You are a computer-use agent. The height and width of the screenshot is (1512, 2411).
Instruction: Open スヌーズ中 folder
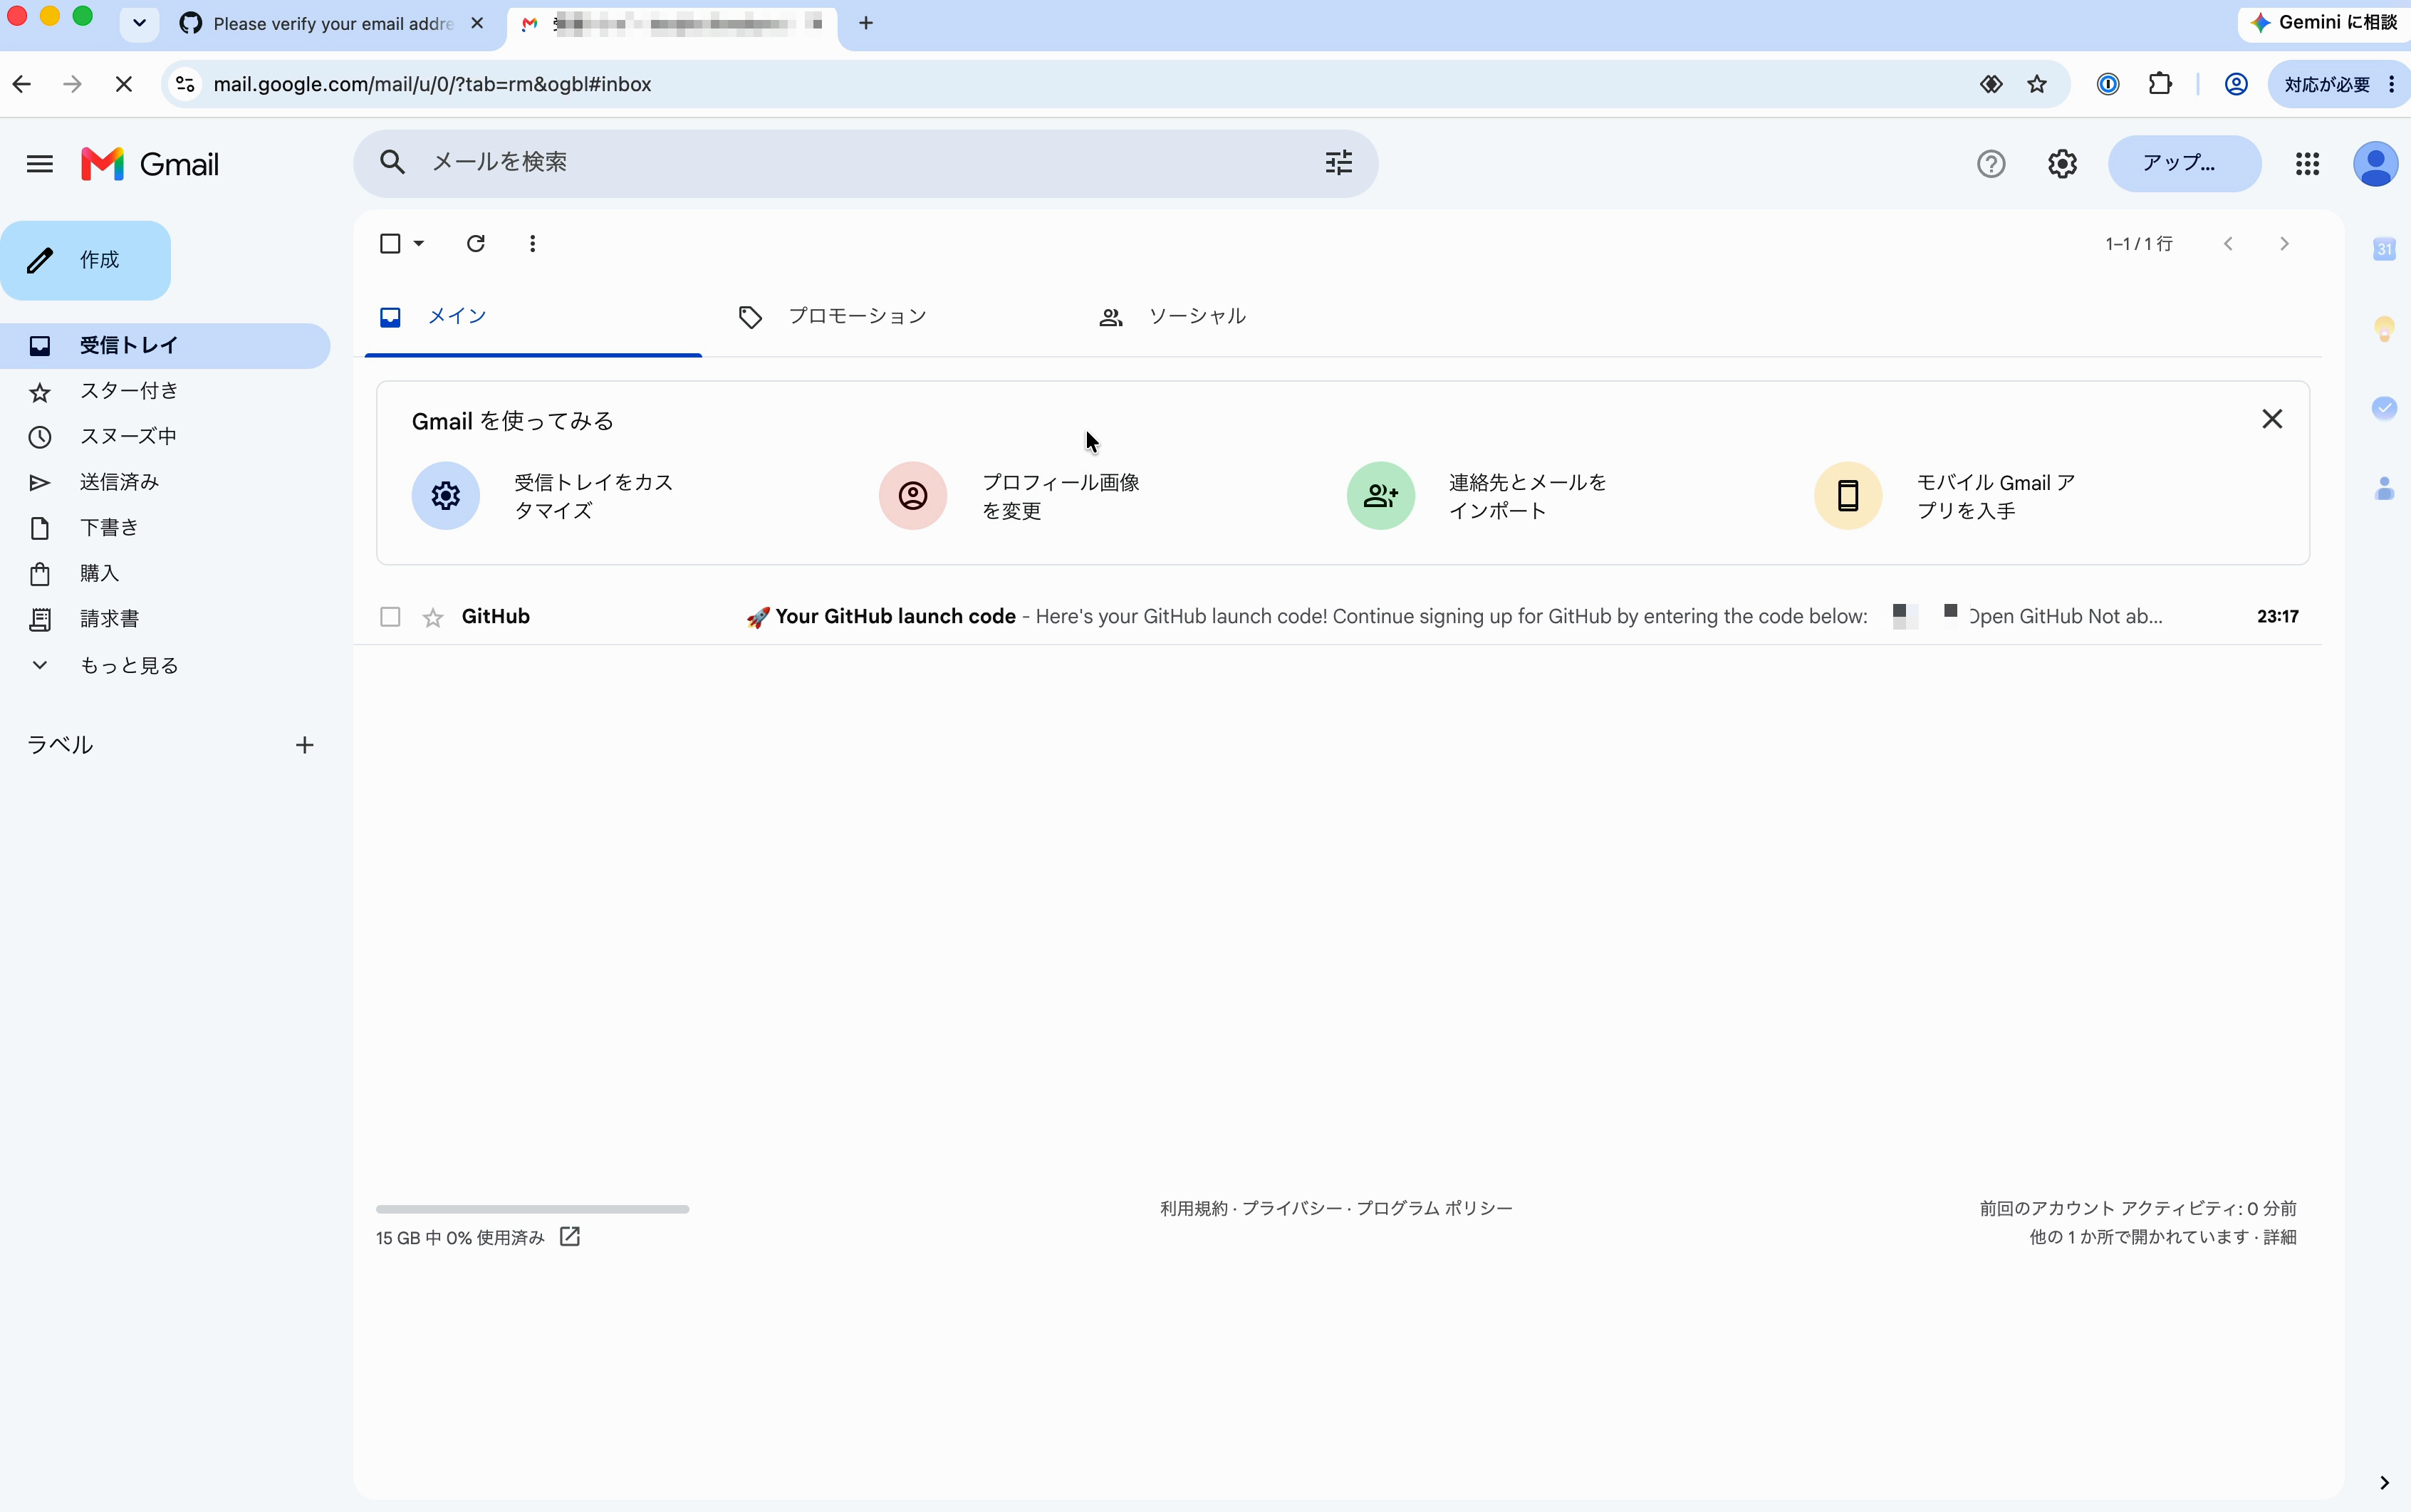click(x=165, y=437)
